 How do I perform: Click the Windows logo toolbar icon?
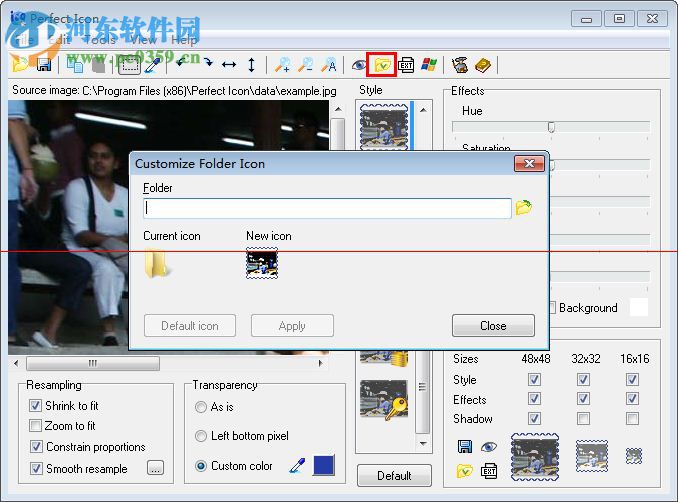point(429,65)
